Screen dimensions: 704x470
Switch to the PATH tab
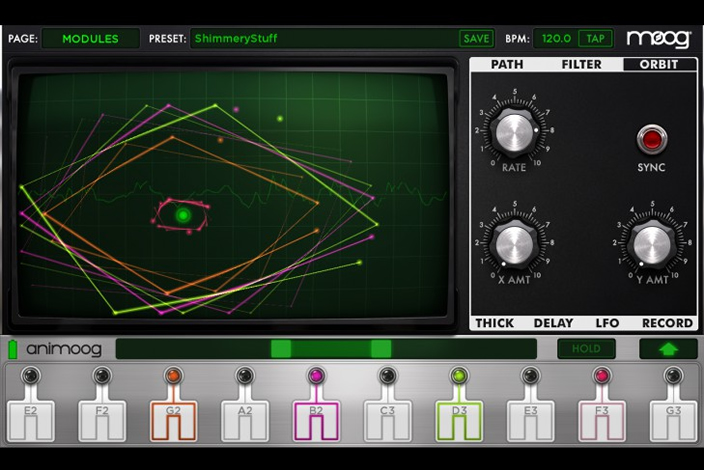pyautogui.click(x=507, y=65)
